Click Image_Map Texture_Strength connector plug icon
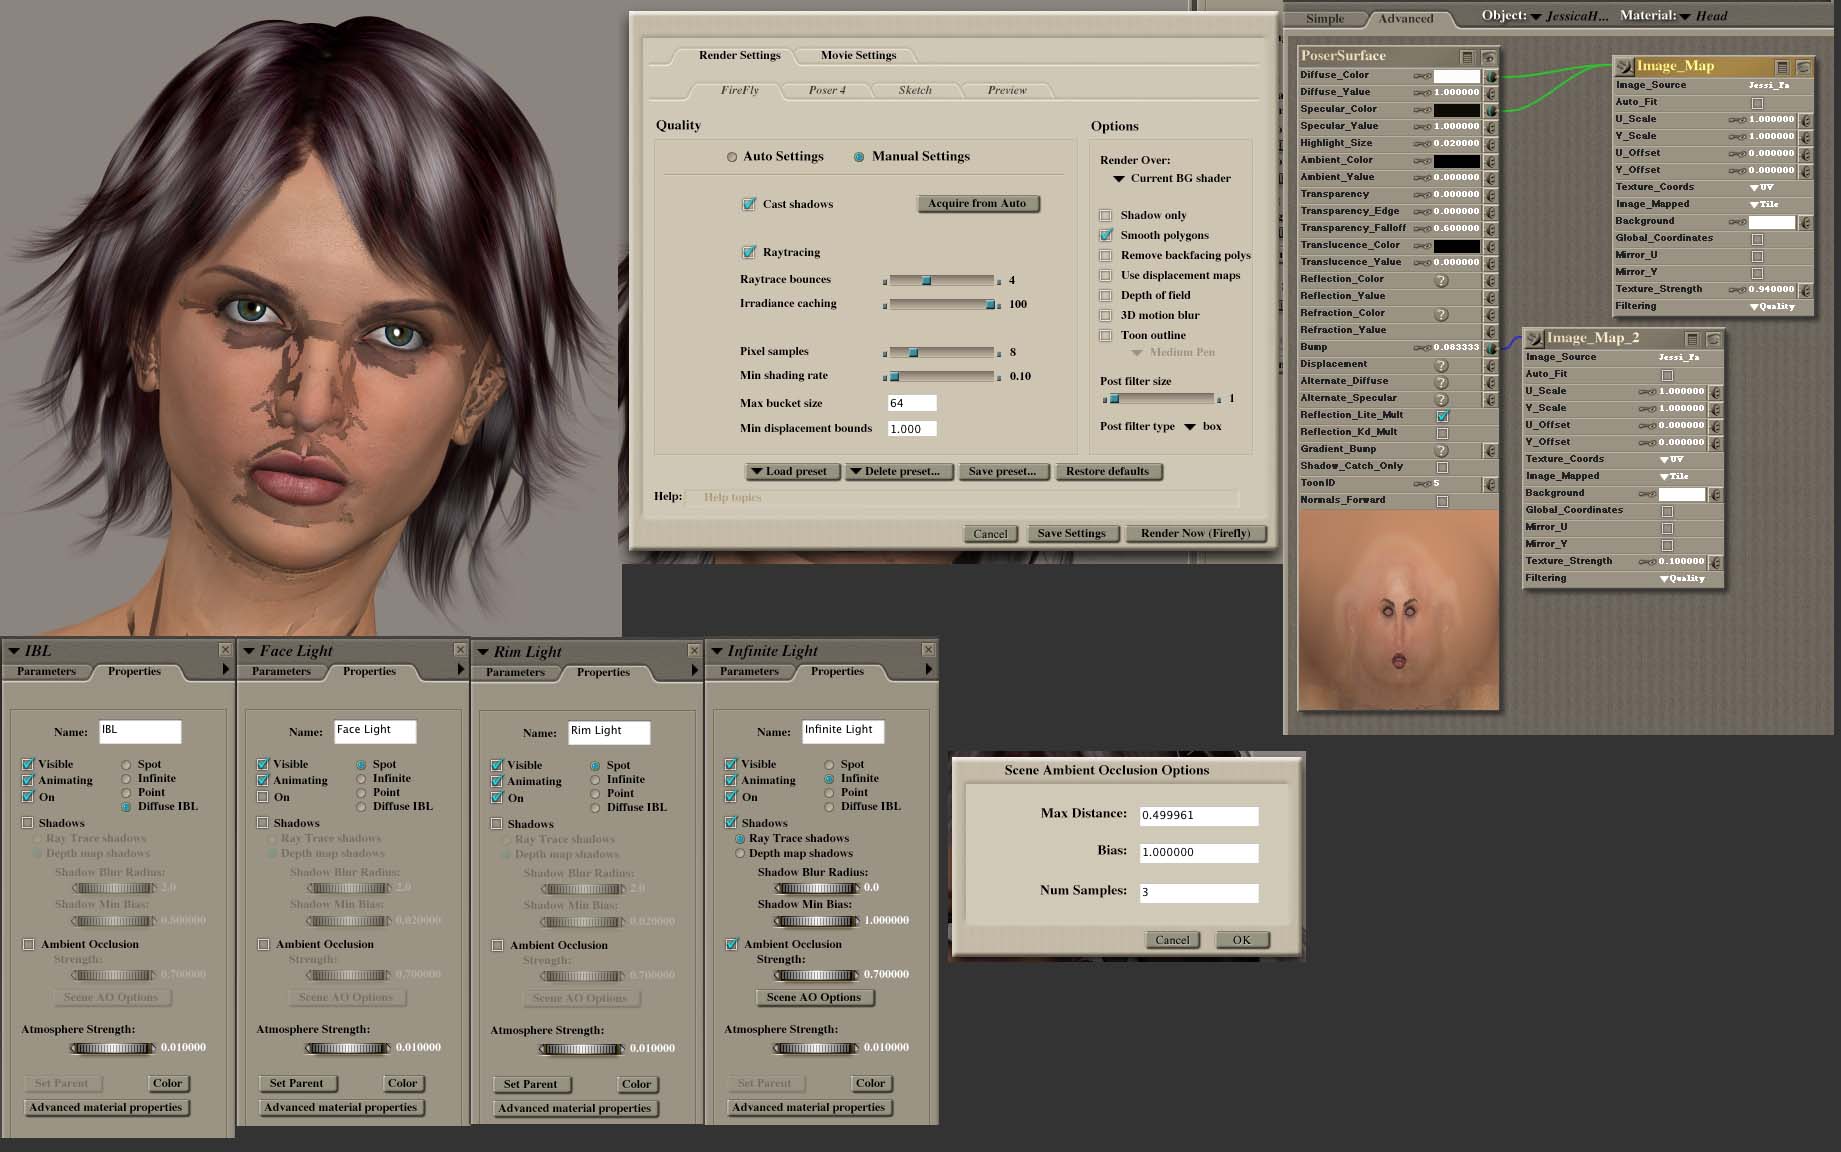 pyautogui.click(x=1805, y=290)
